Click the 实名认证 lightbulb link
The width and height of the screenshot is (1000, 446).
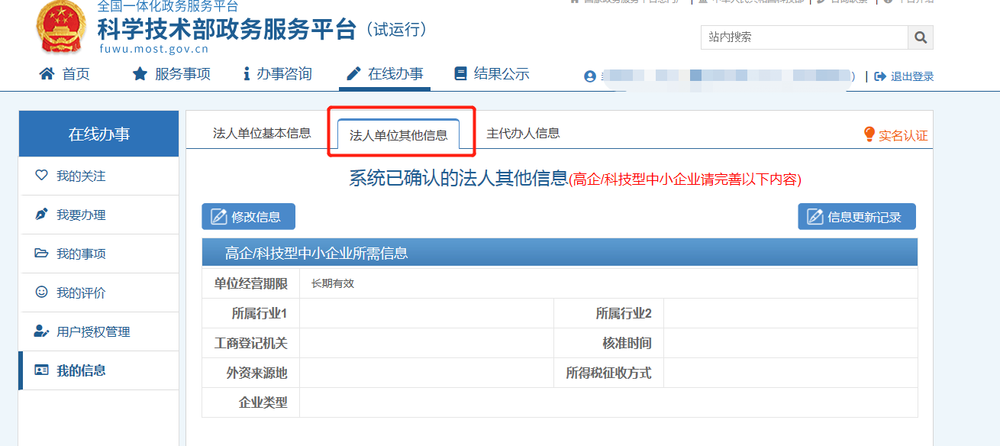(895, 135)
